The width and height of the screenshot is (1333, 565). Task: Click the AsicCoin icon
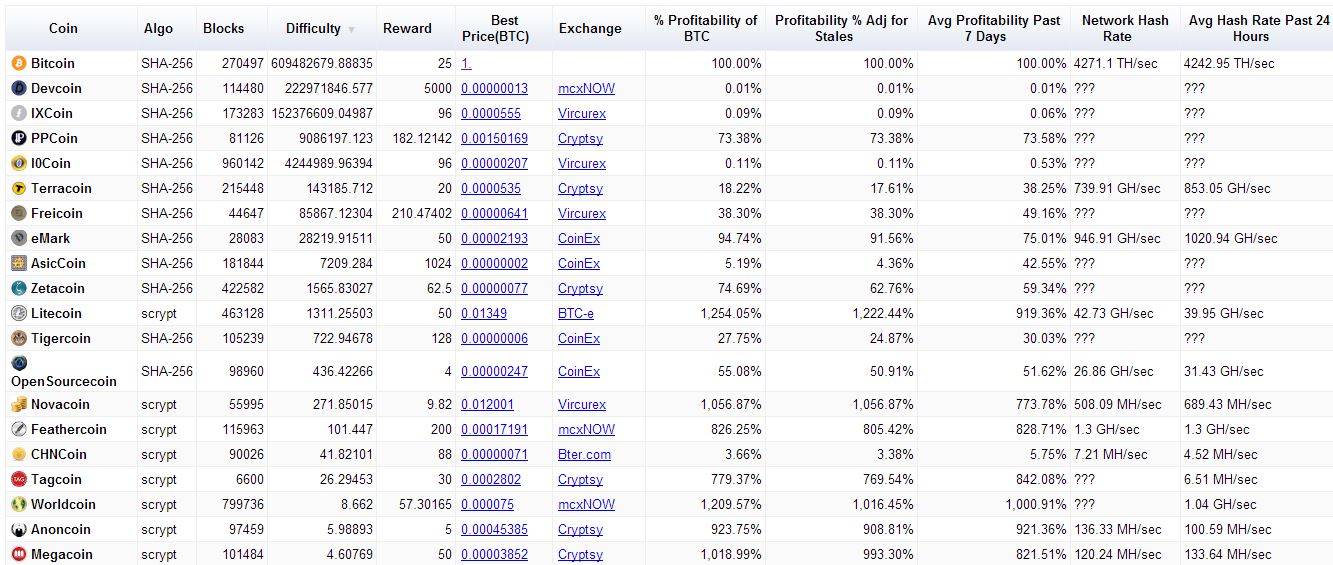tap(18, 263)
